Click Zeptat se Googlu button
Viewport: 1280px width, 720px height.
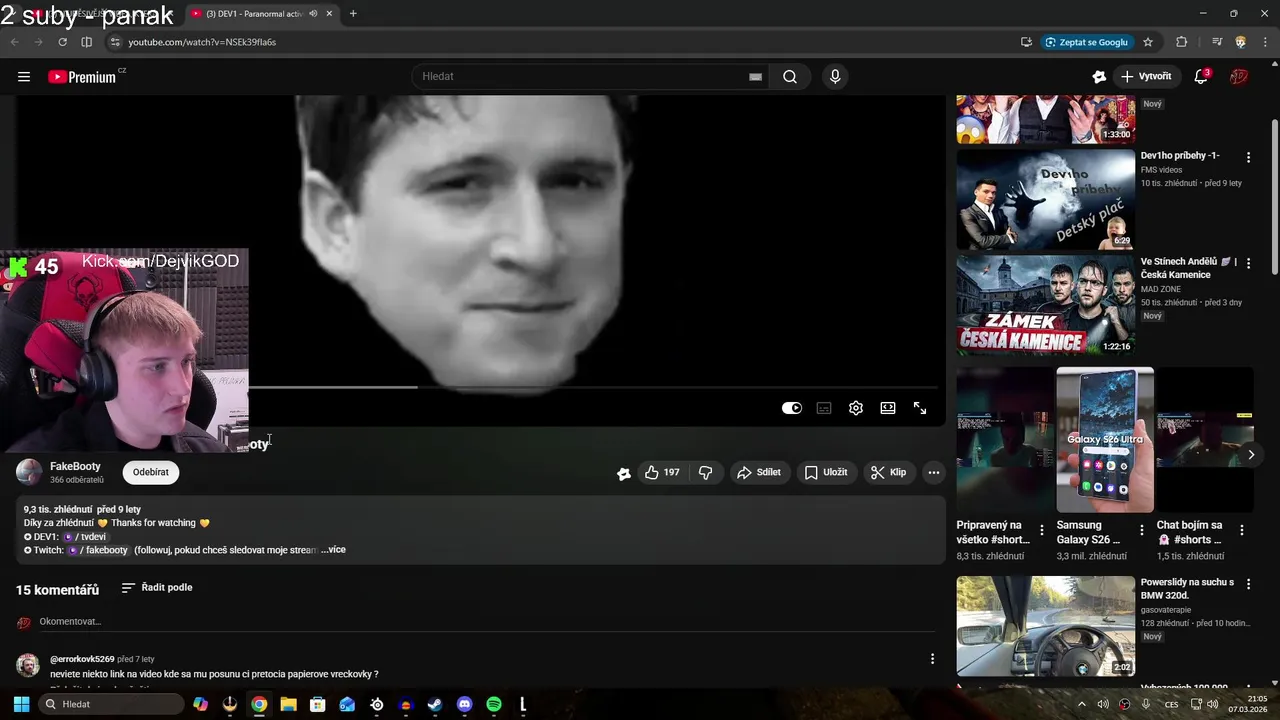pyautogui.click(x=1087, y=42)
